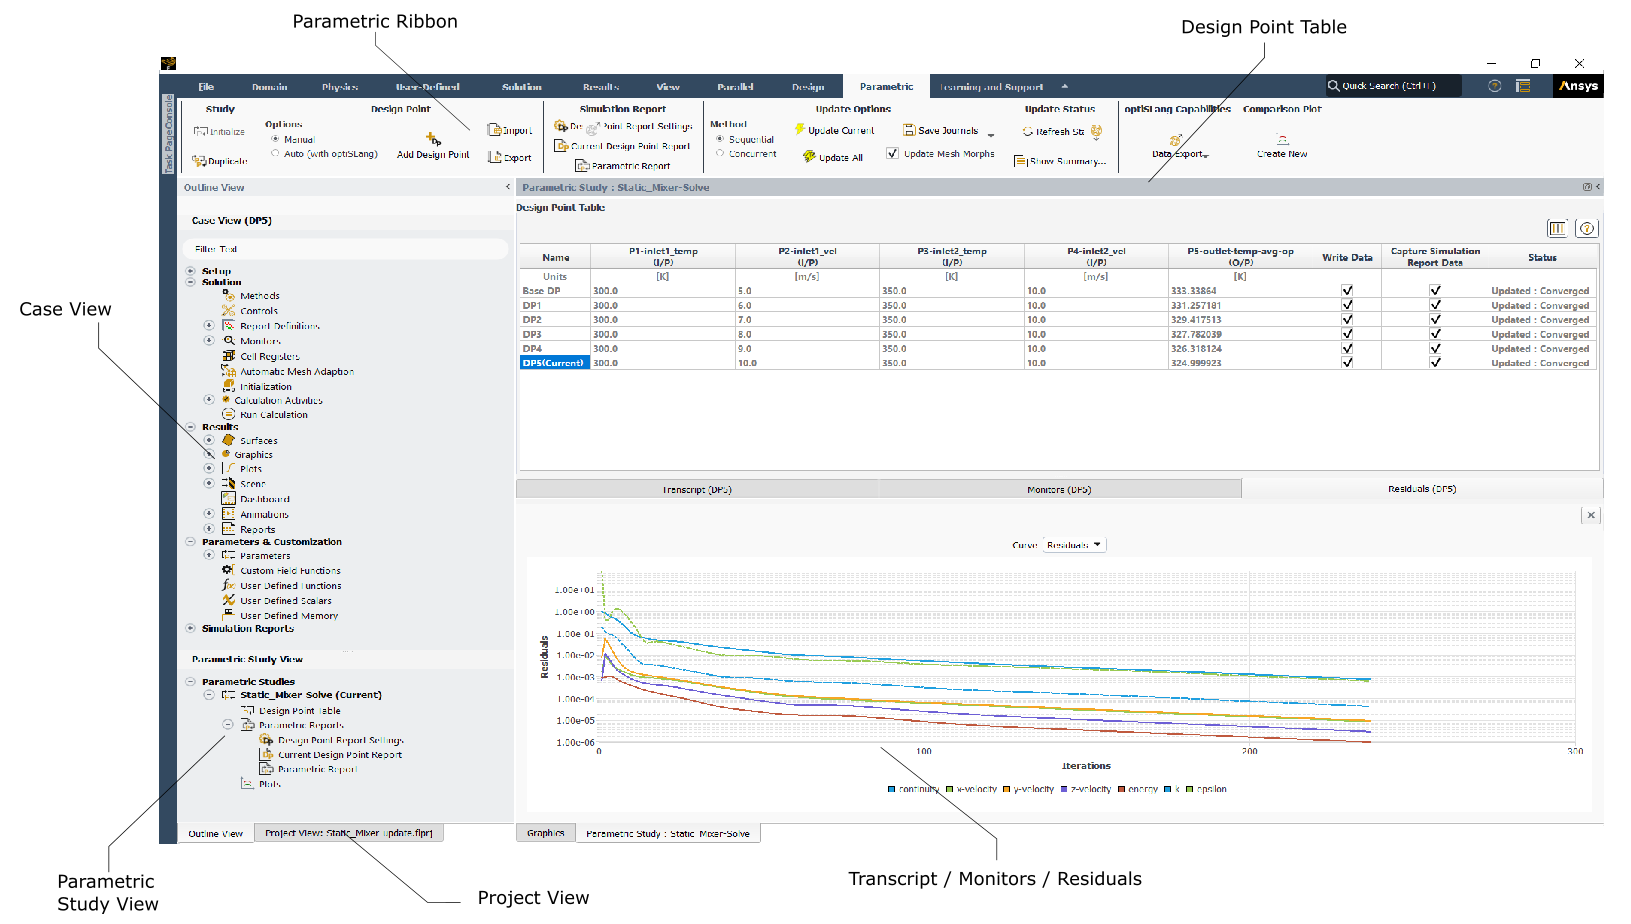1631x924 pixels.
Task: Toggle the Update Mesh Morphs checkbox
Action: point(892,154)
